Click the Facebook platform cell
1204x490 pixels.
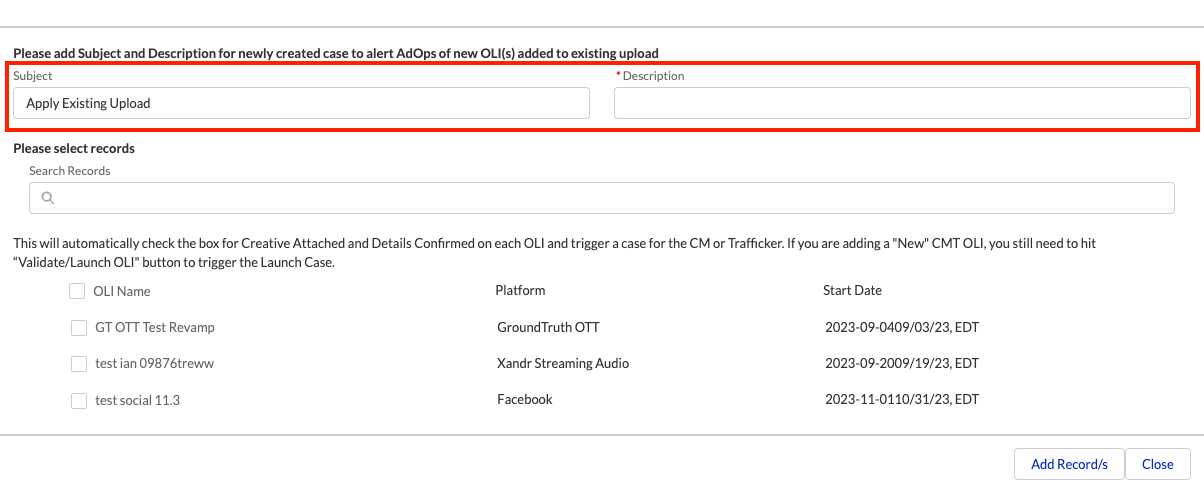[x=525, y=399]
